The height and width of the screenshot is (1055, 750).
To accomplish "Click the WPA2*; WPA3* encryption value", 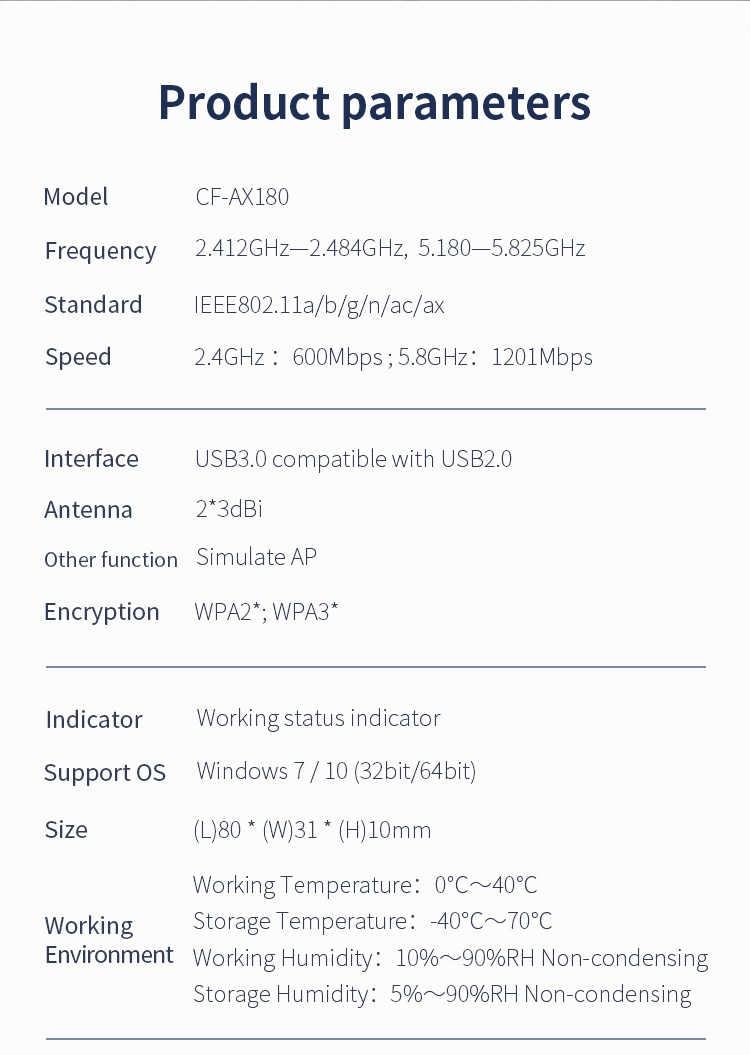I will click(x=266, y=611).
